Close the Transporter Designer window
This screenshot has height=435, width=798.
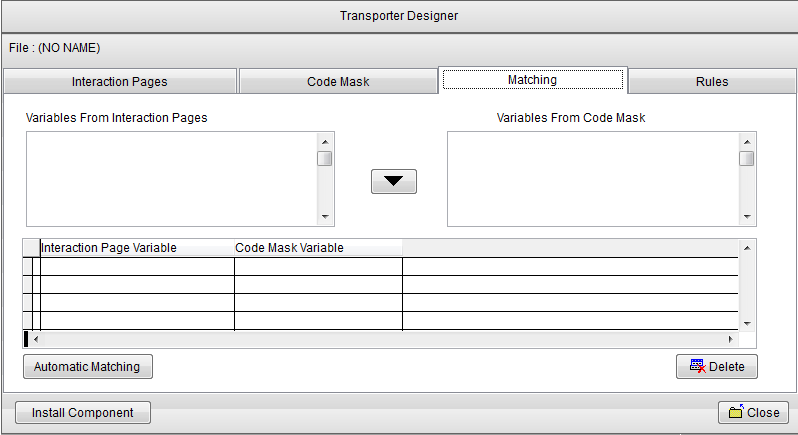(753, 413)
